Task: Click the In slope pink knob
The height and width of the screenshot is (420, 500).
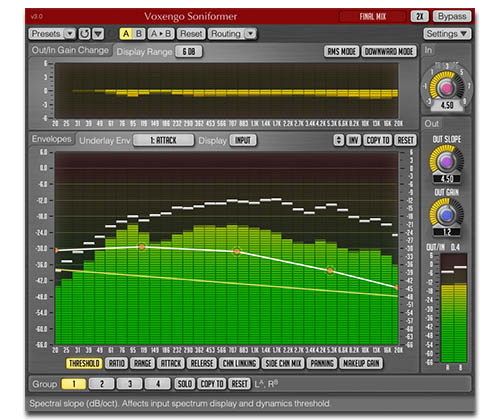Action: (x=446, y=88)
